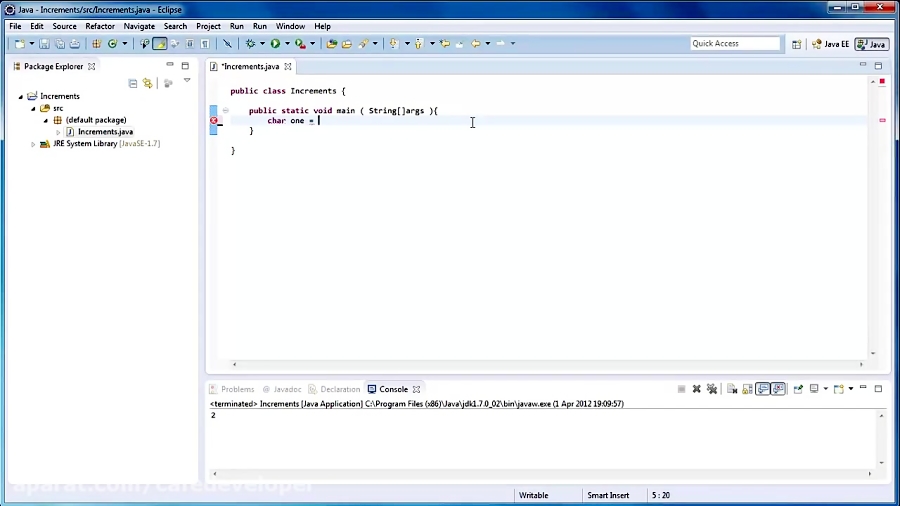Click the Previous Annotation icon
The height and width of the screenshot is (506, 900).
(418, 44)
